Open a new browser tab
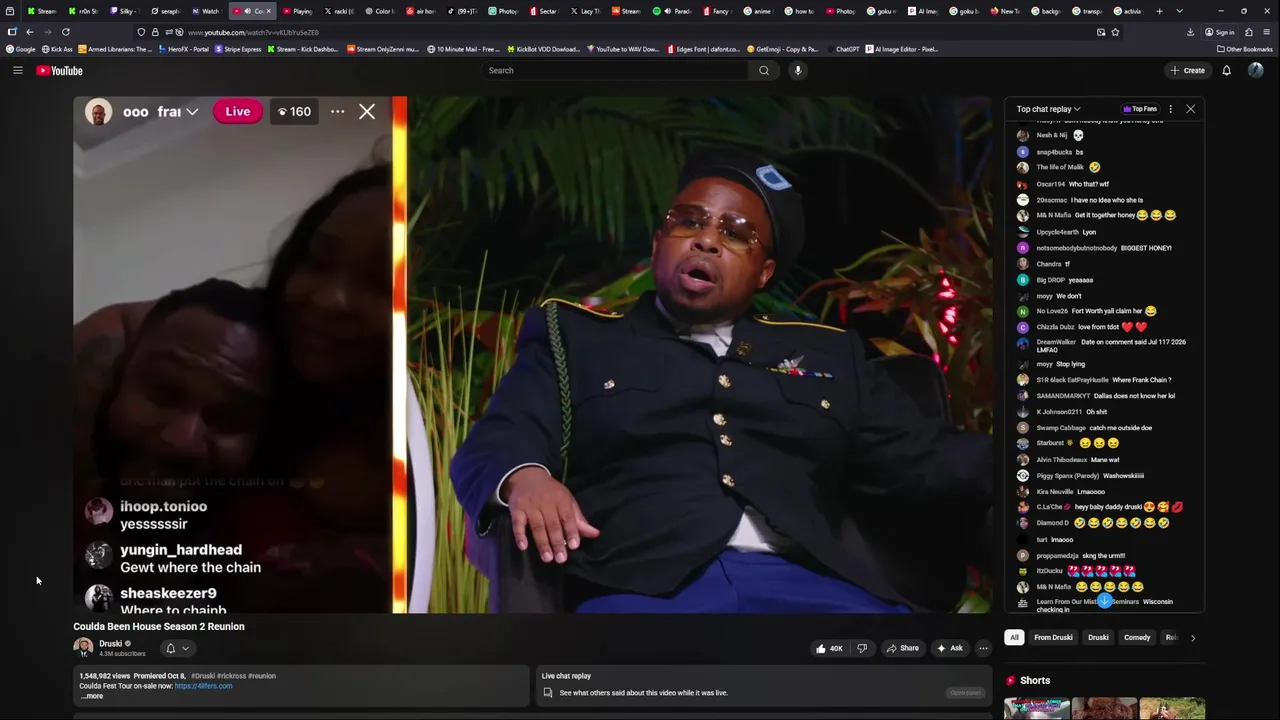1280x720 pixels. point(1159,11)
